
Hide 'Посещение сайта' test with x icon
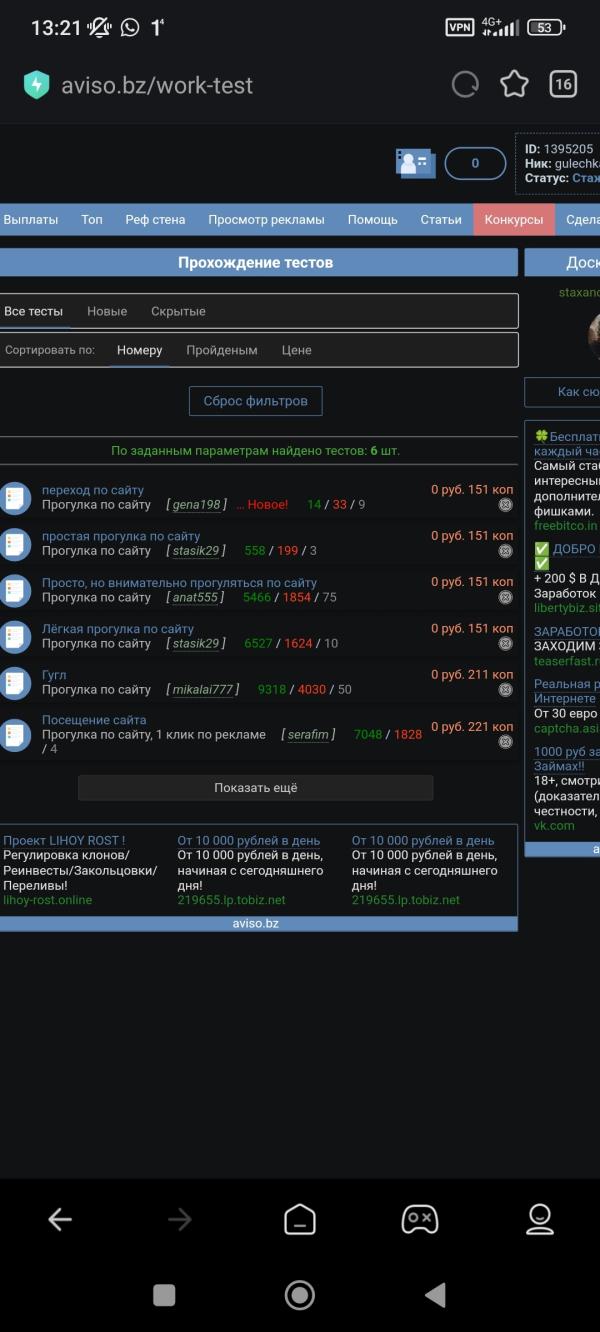pyautogui.click(x=505, y=743)
